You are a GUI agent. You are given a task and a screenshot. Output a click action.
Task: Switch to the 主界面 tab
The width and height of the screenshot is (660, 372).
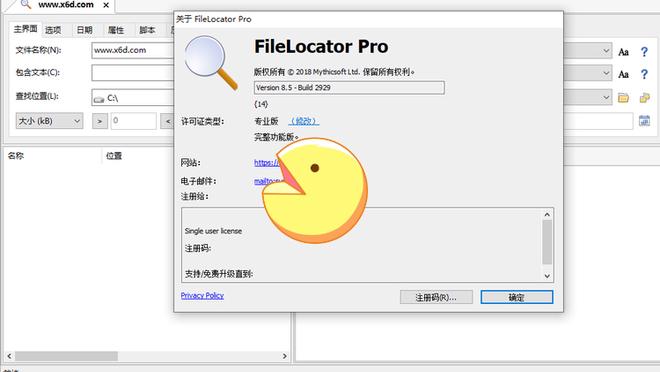pyautogui.click(x=25, y=29)
